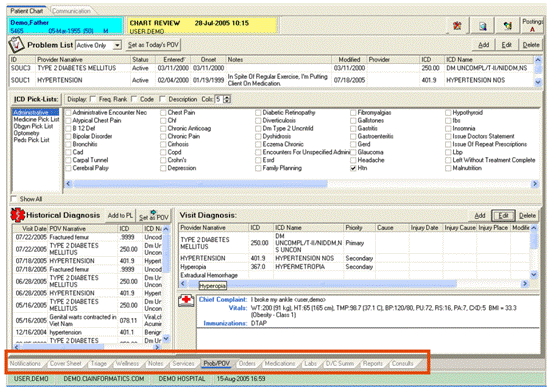Click the first-aid kit icon by Chief Complaint
Screen dimensions: 552x389
point(186,301)
